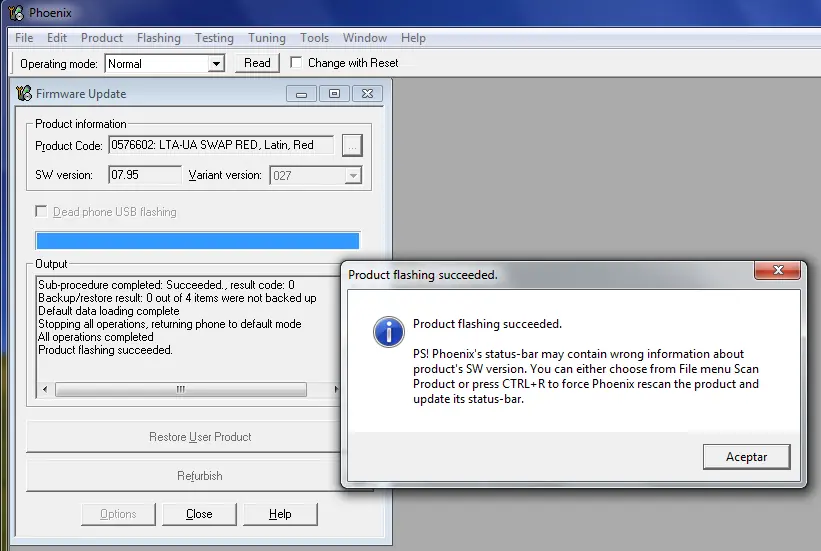The height and width of the screenshot is (551, 821).
Task: Click the 'Backup/restore result' output line
Action: (177, 298)
